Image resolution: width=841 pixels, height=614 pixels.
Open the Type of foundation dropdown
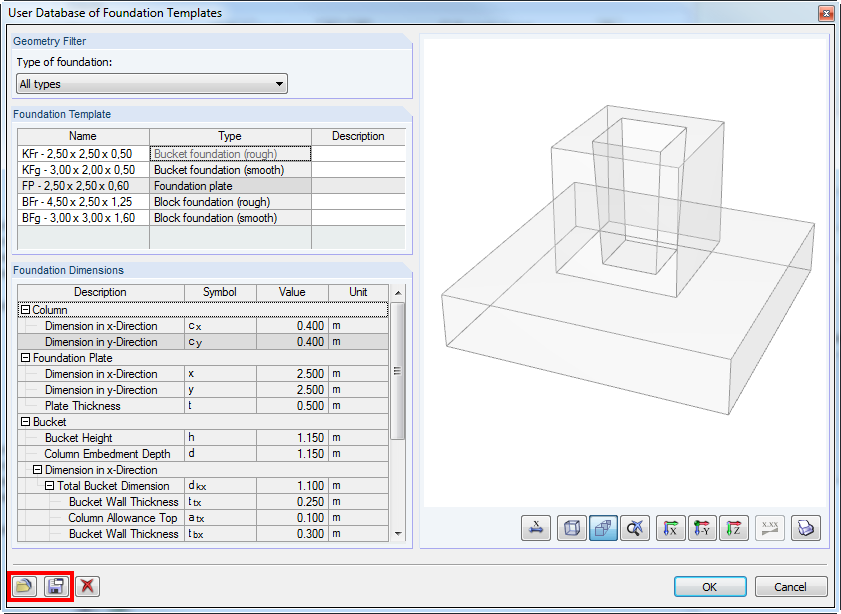pos(152,84)
